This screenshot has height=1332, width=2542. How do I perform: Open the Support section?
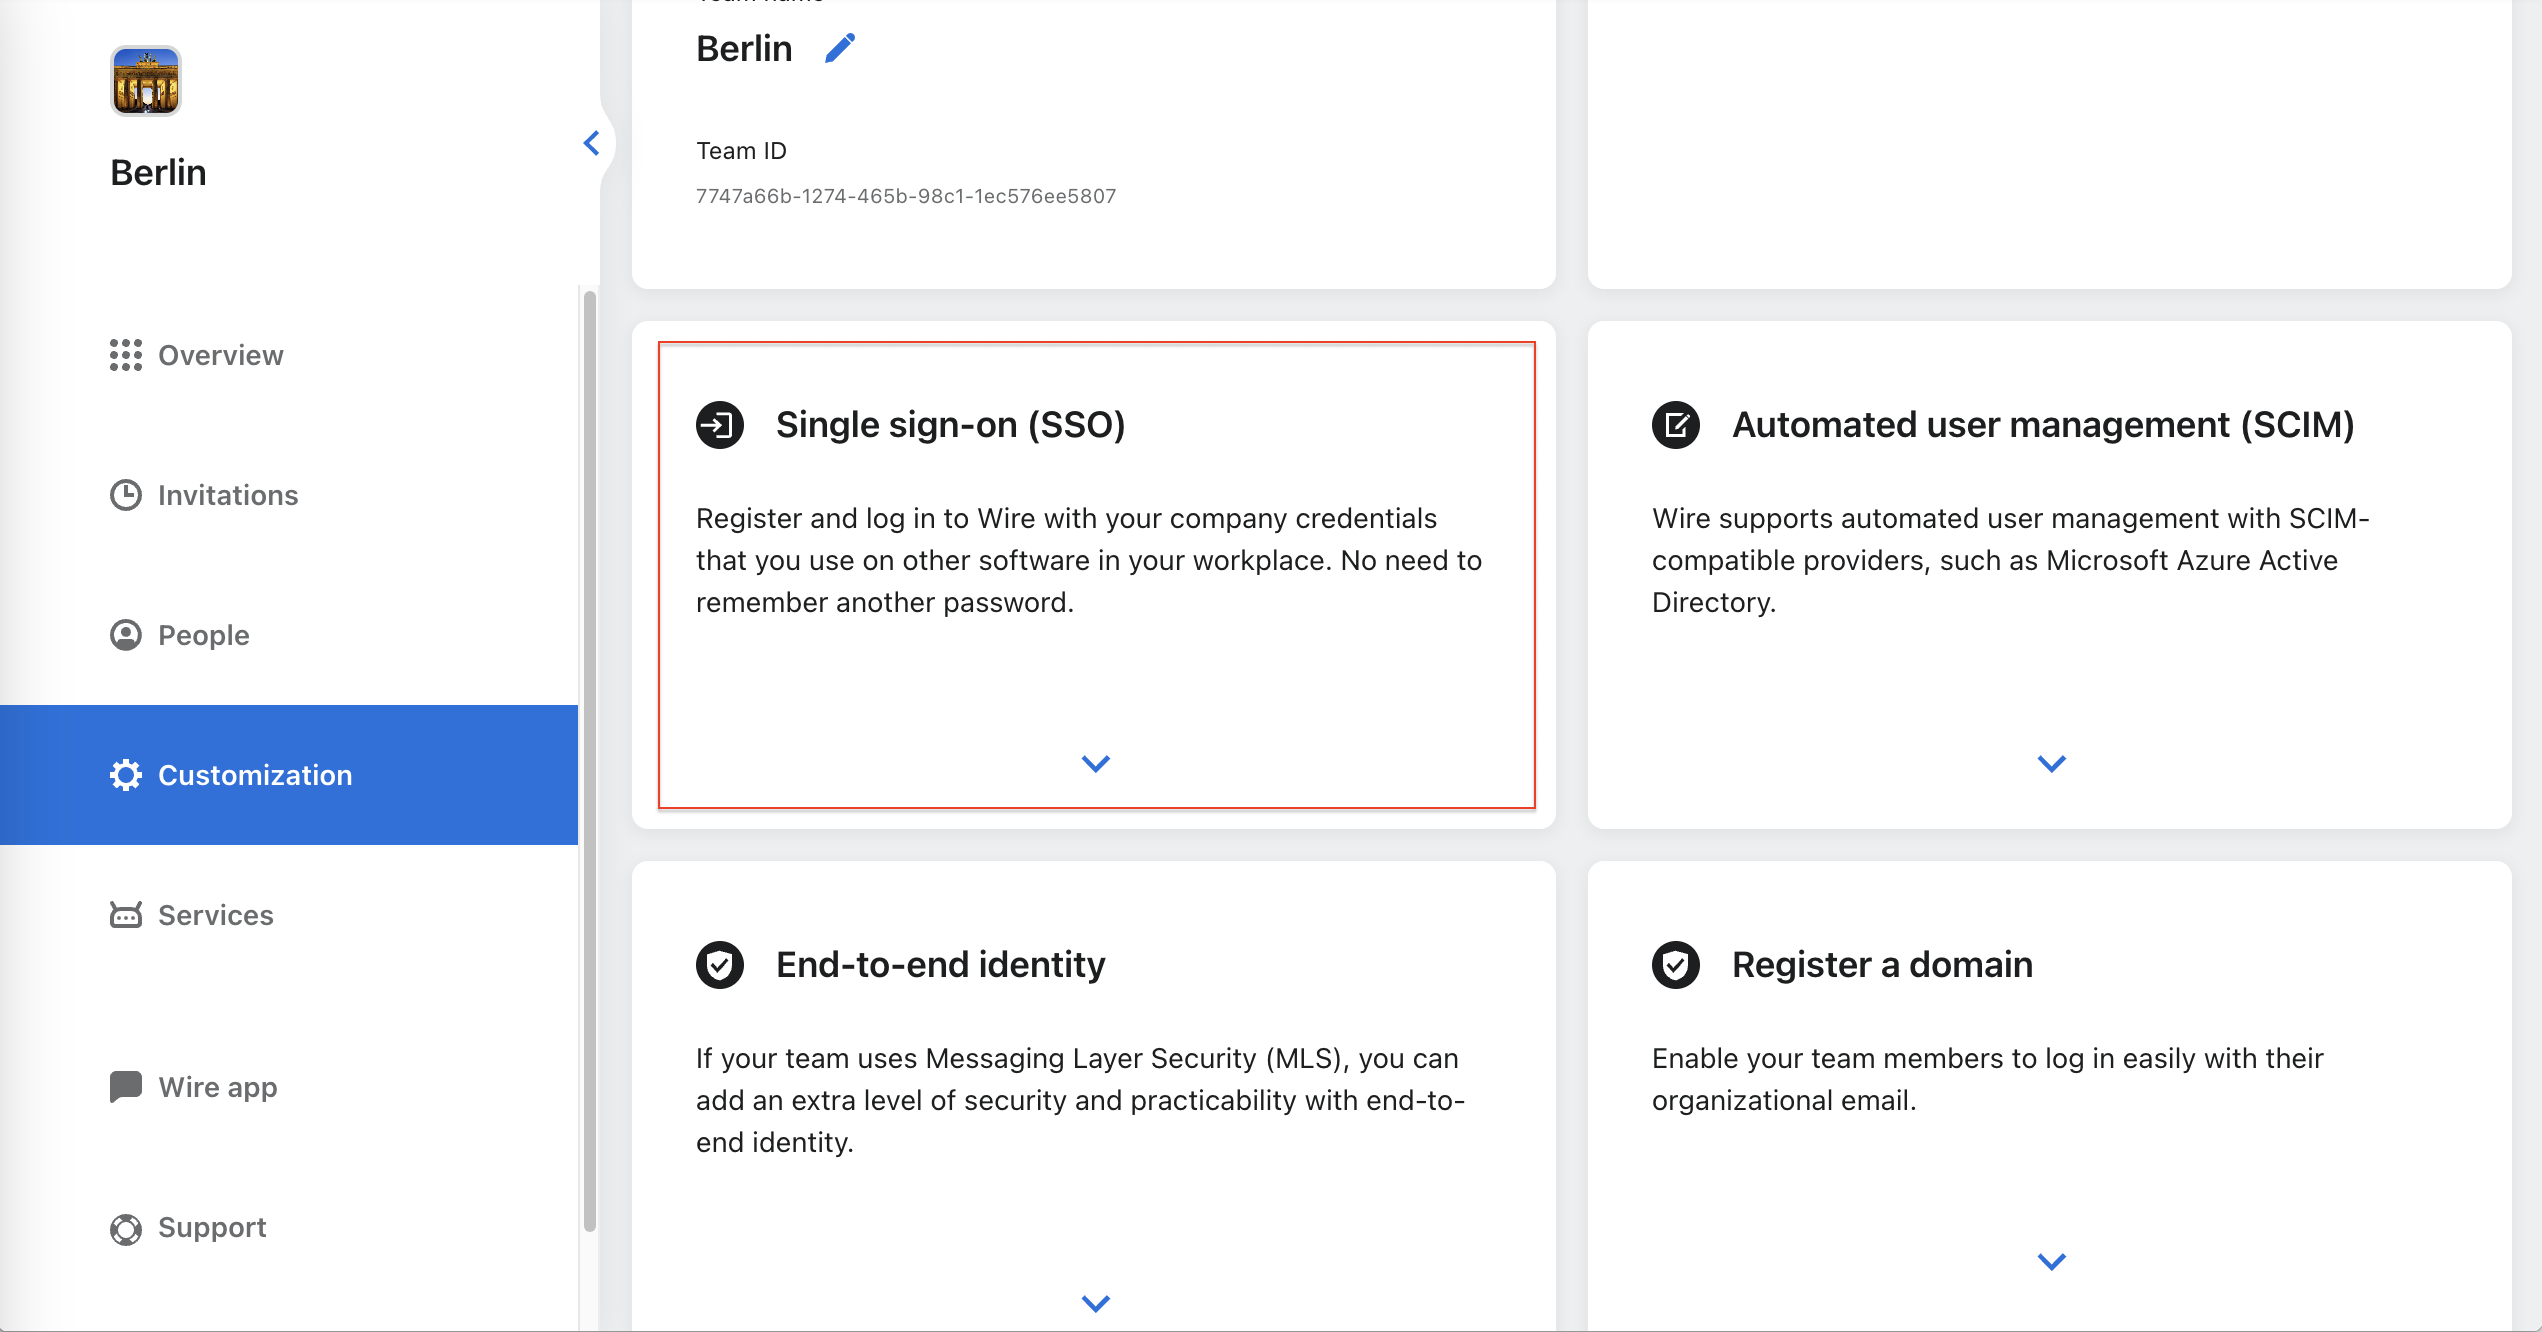click(289, 1227)
